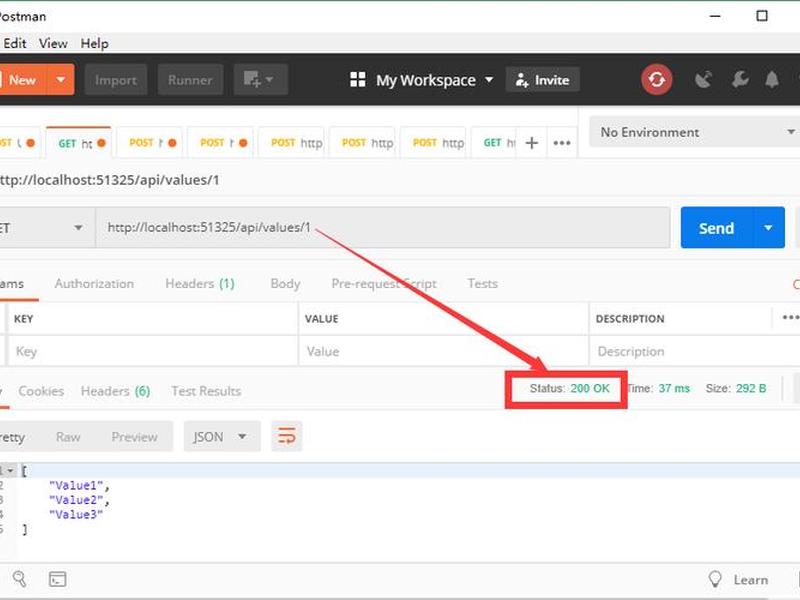The width and height of the screenshot is (800, 600).
Task: Click the "292 B" size value
Action: point(751,388)
